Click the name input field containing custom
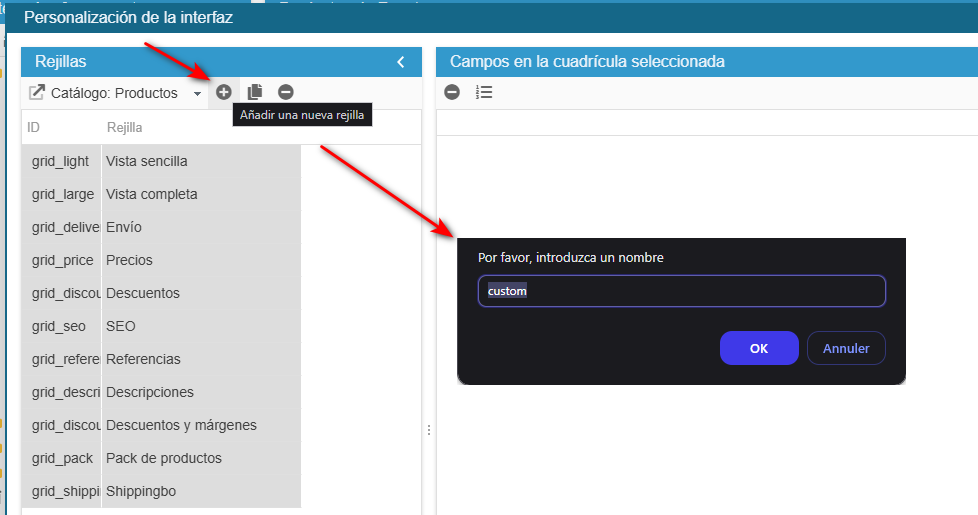This screenshot has width=978, height=515. click(x=682, y=291)
